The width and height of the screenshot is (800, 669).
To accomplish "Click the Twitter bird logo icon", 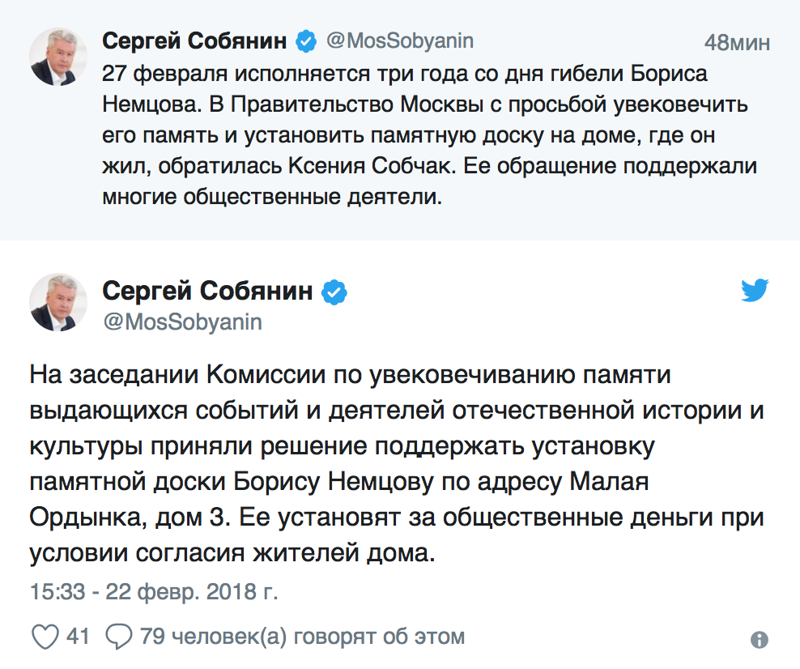I will pyautogui.click(x=754, y=291).
